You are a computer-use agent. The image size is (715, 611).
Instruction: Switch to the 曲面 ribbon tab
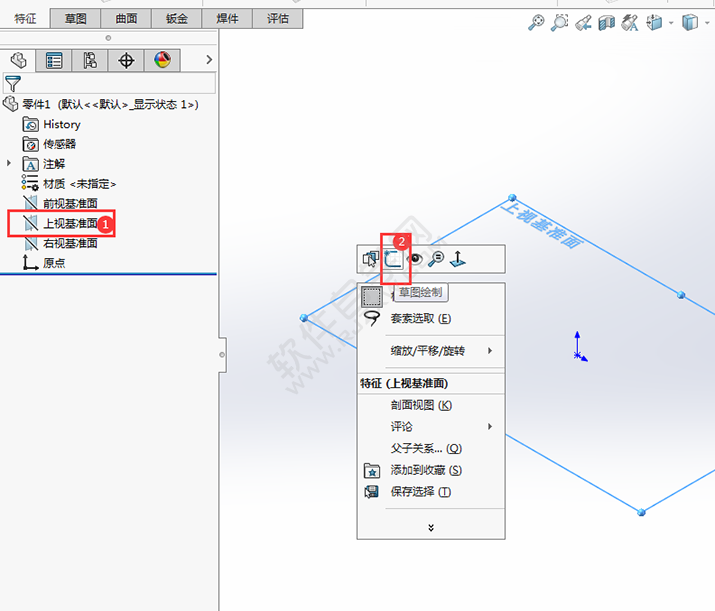point(126,19)
